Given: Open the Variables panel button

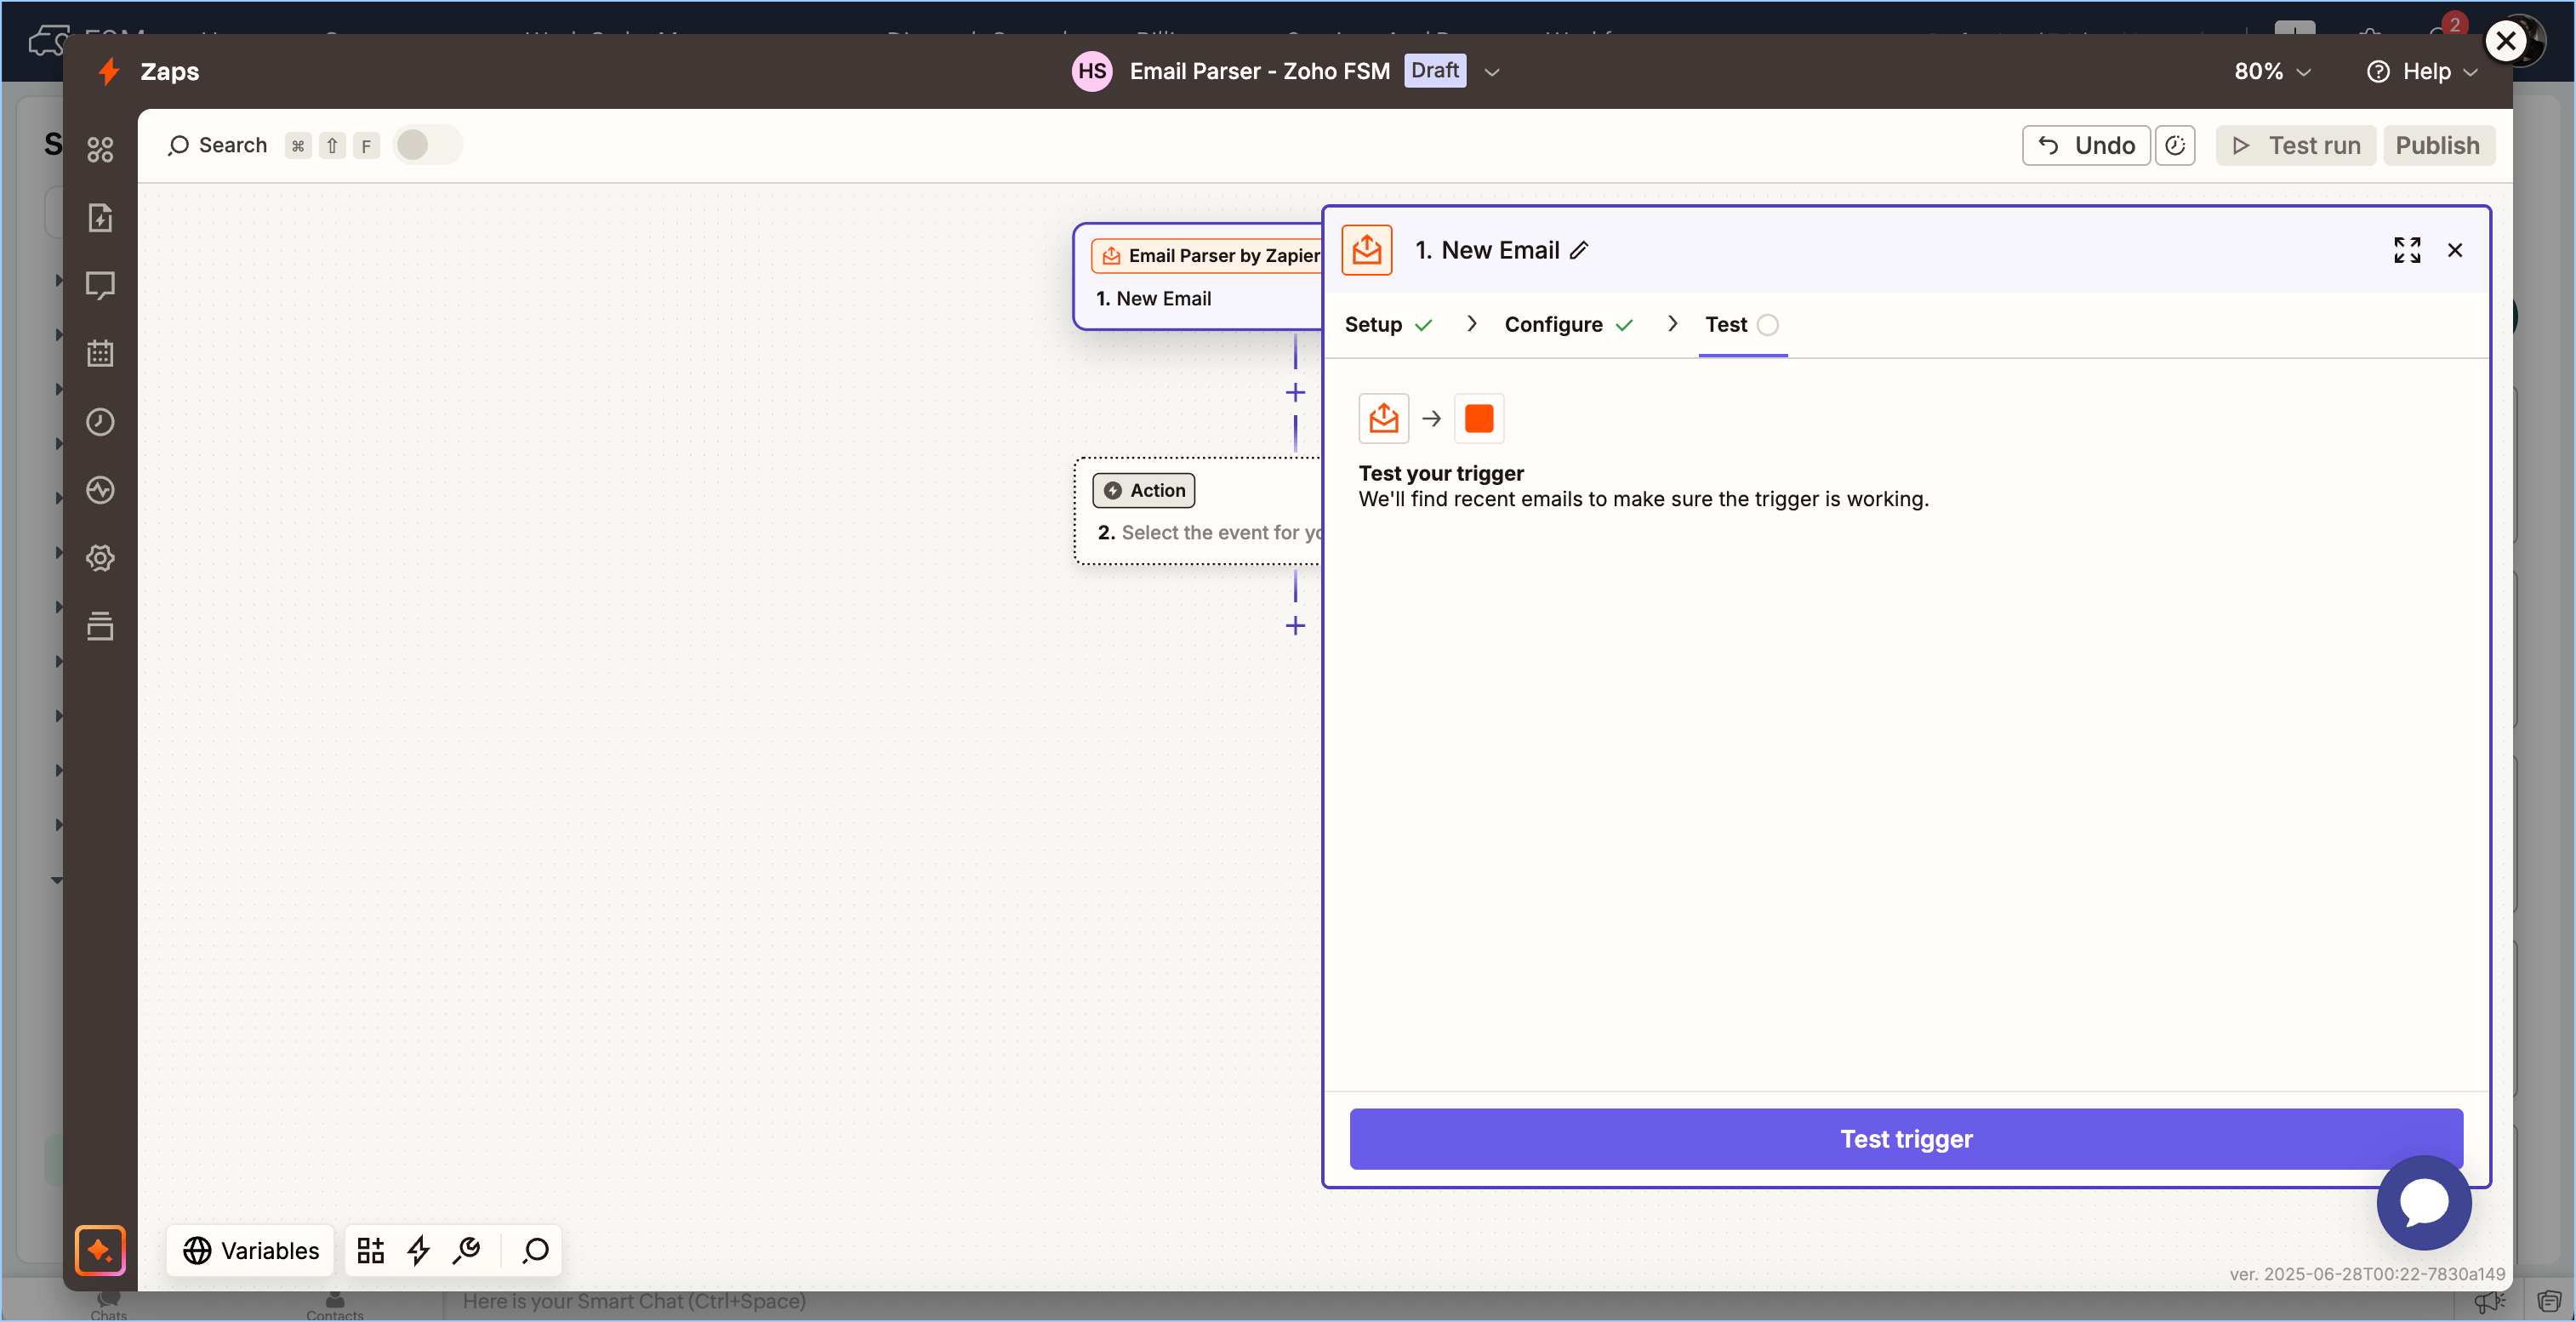Looking at the screenshot, I should point(251,1250).
